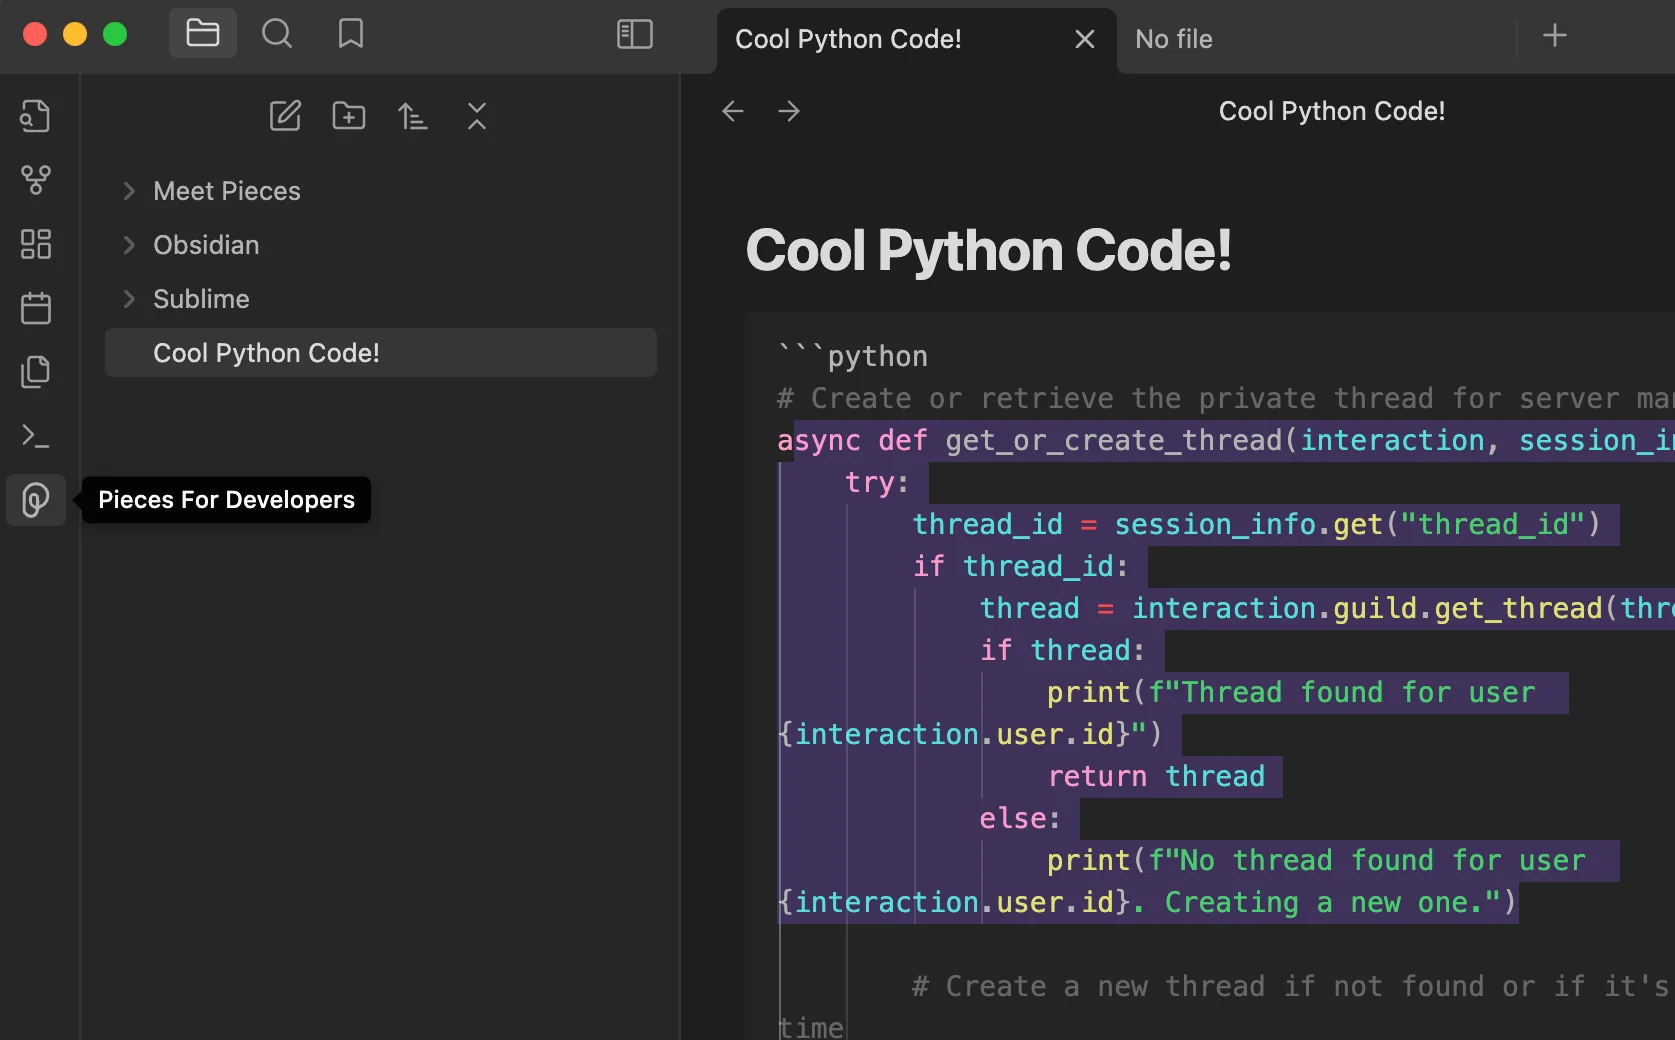Open the canvas icon in ribbon
The height and width of the screenshot is (1040, 1675).
tap(36, 244)
